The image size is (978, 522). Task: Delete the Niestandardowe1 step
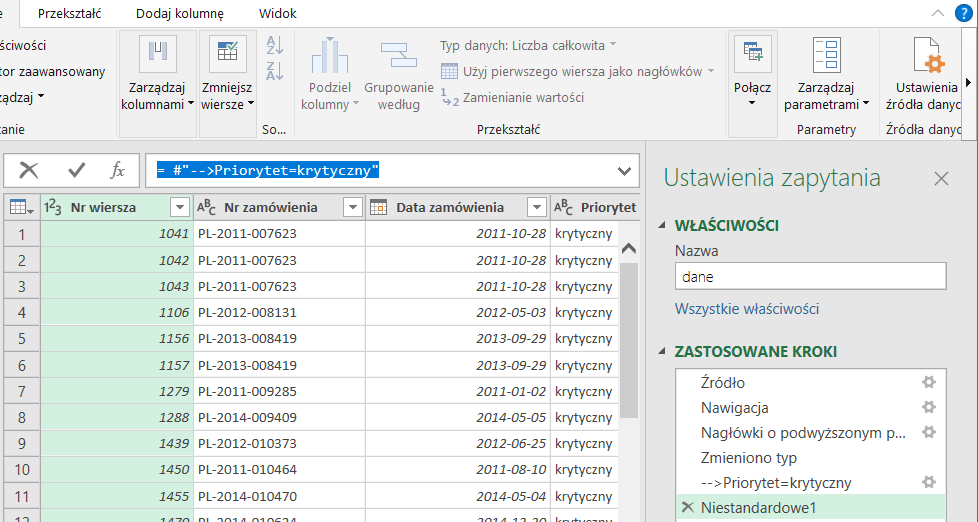(x=686, y=508)
